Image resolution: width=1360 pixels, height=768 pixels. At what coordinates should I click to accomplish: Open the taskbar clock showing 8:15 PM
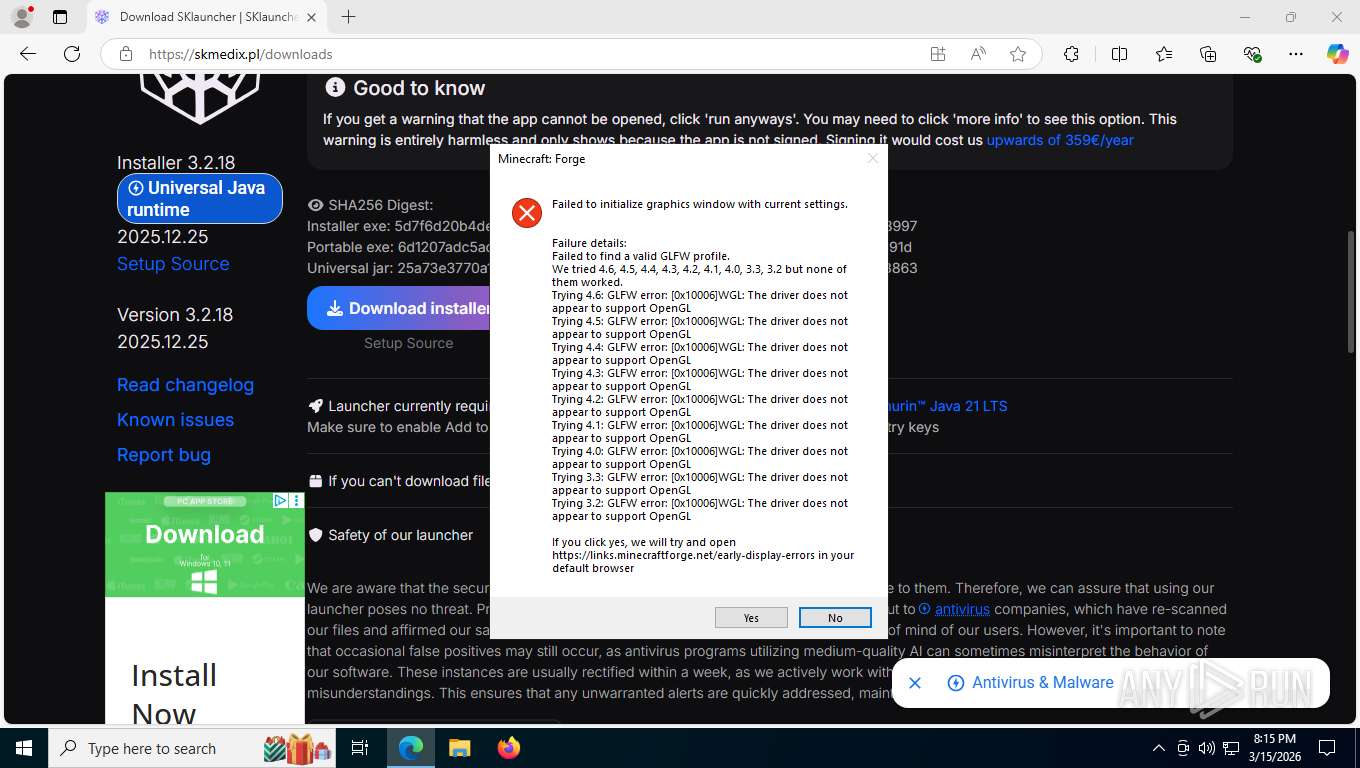point(1275,748)
